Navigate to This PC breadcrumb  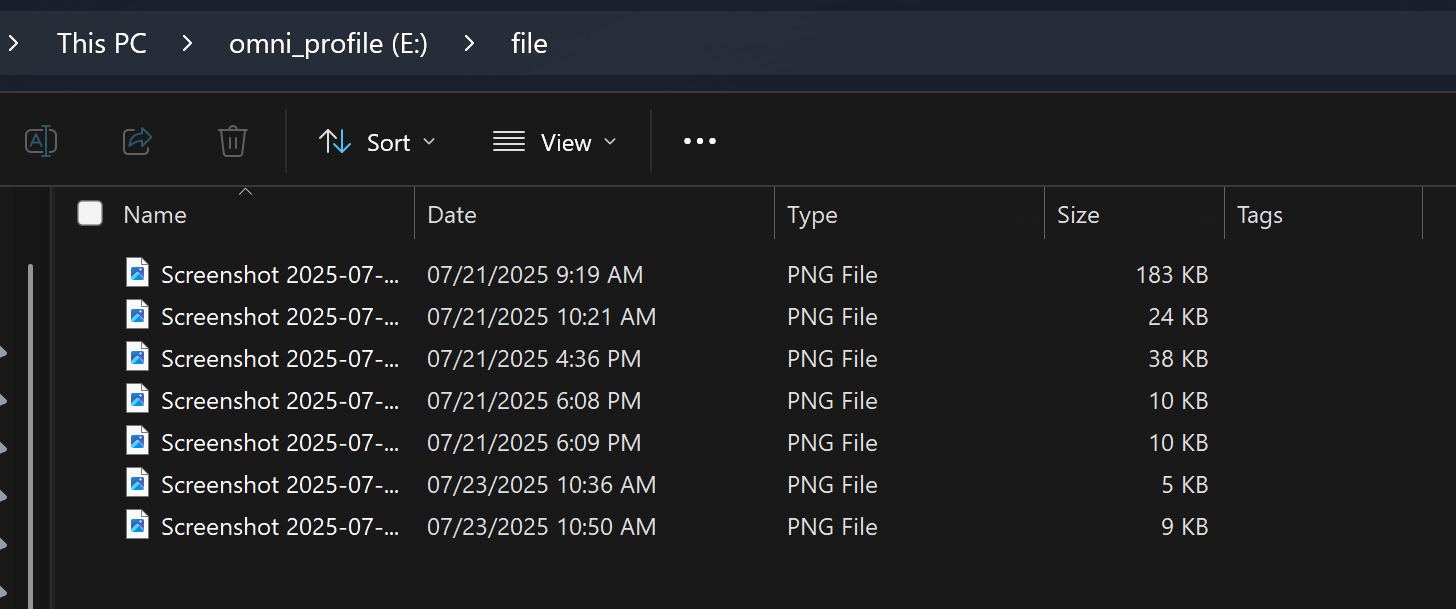[102, 44]
